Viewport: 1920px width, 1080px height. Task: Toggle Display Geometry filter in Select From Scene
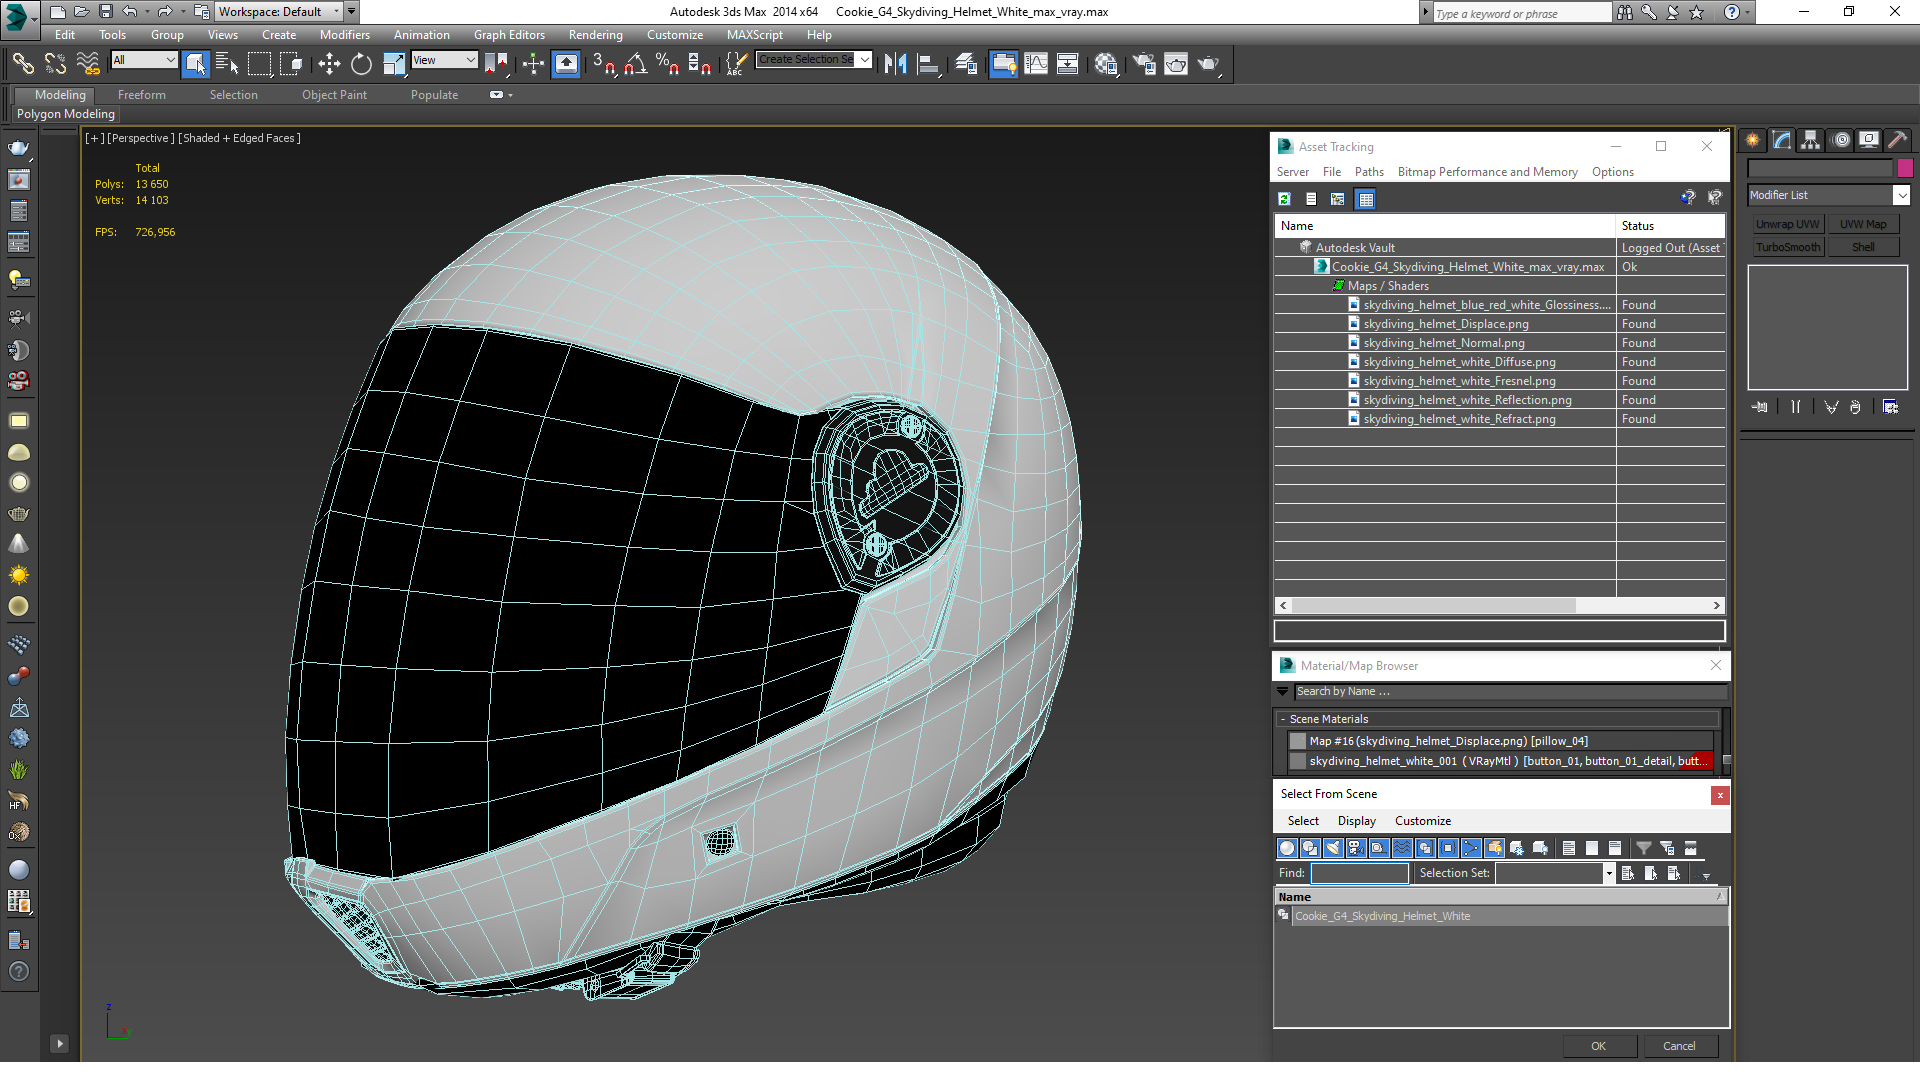pos(1287,848)
